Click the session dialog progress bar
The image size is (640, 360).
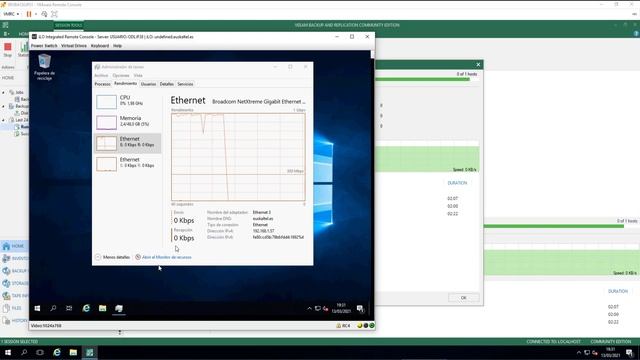pos(422,79)
